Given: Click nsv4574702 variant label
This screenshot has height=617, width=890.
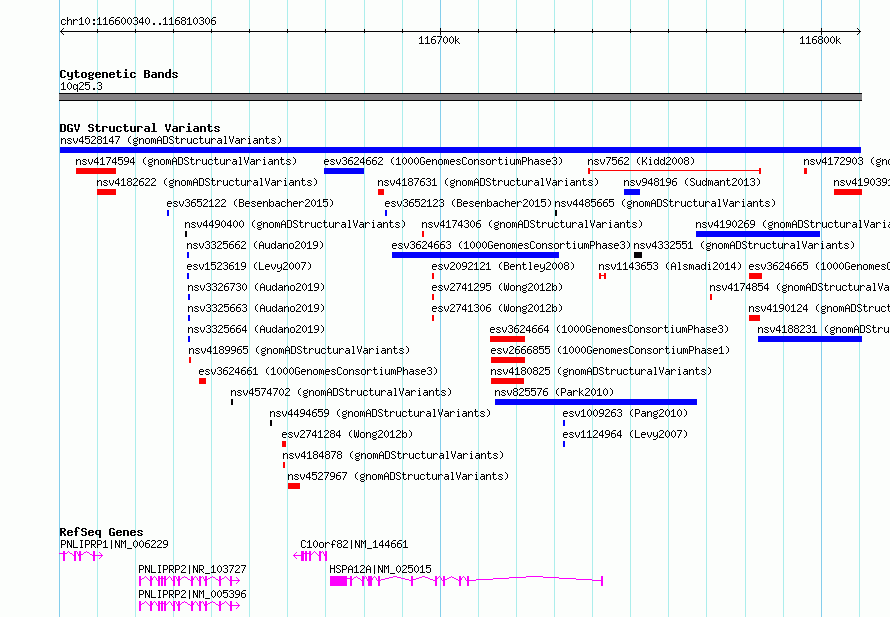Looking at the screenshot, I should pos(341,392).
